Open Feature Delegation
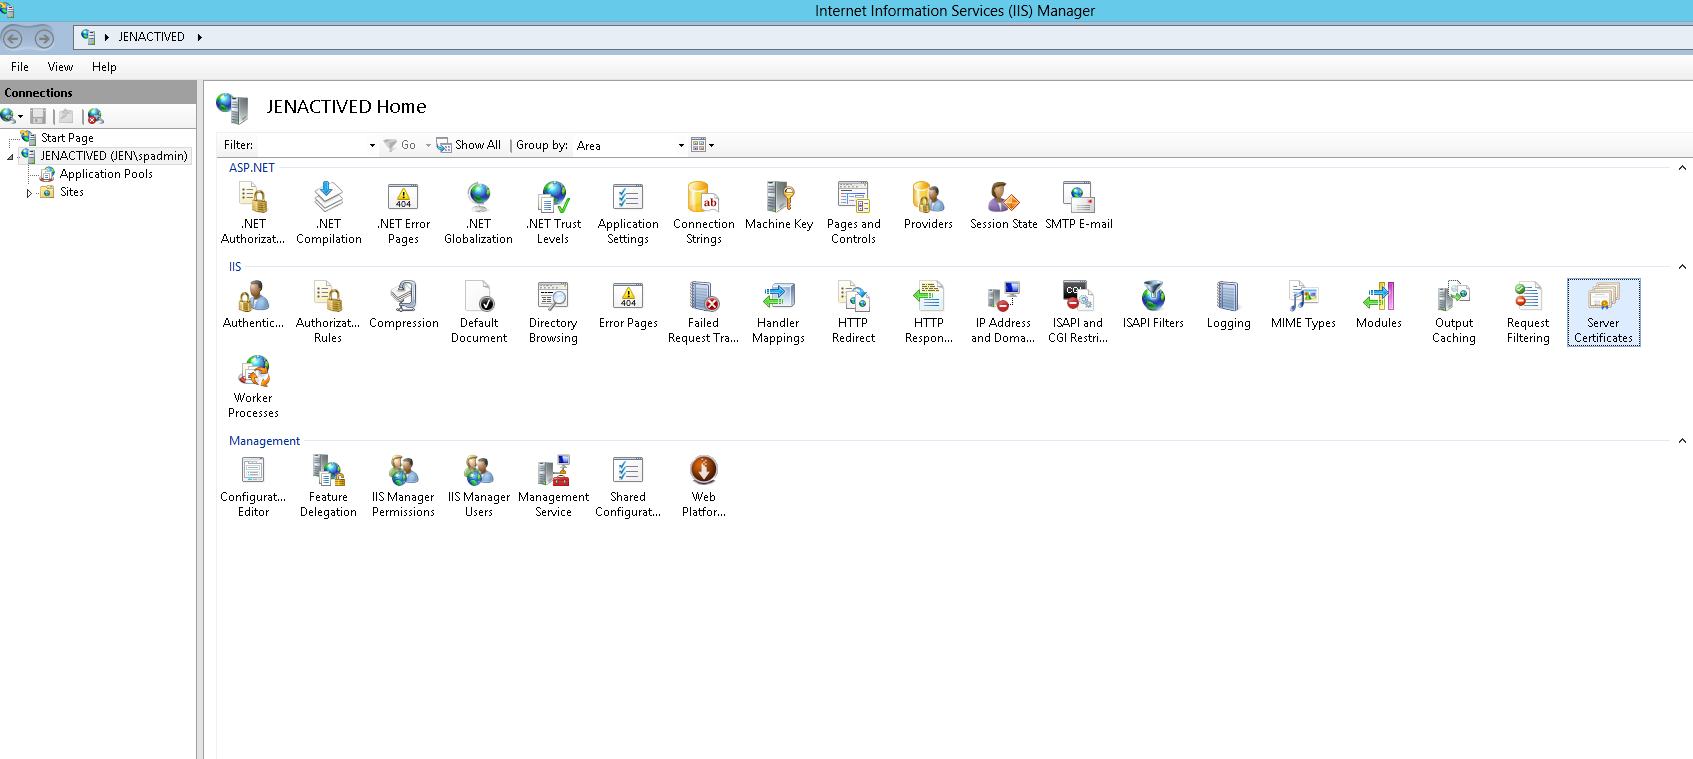This screenshot has height=759, width=1693. (328, 485)
